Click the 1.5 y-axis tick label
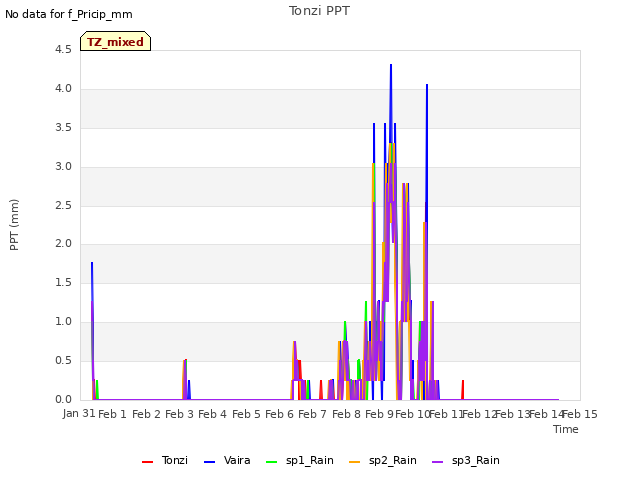 (63, 282)
